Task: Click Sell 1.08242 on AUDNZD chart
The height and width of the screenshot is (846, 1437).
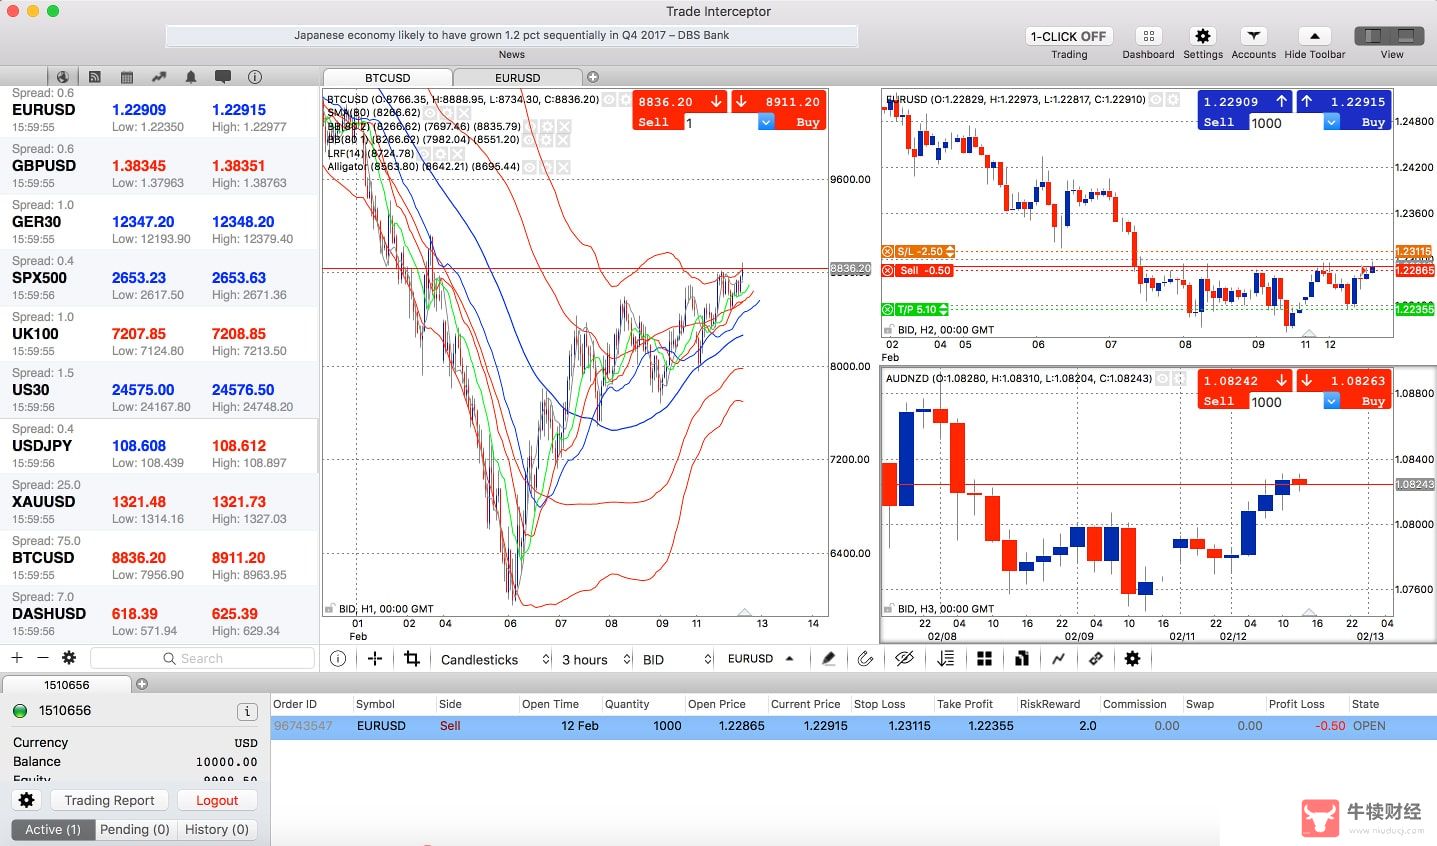Action: coord(1245,381)
